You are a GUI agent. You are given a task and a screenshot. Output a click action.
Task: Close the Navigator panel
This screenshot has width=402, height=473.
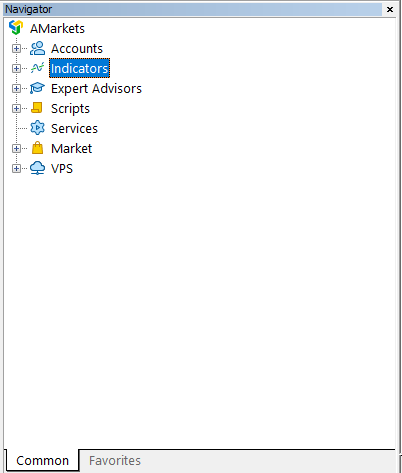pos(390,9)
